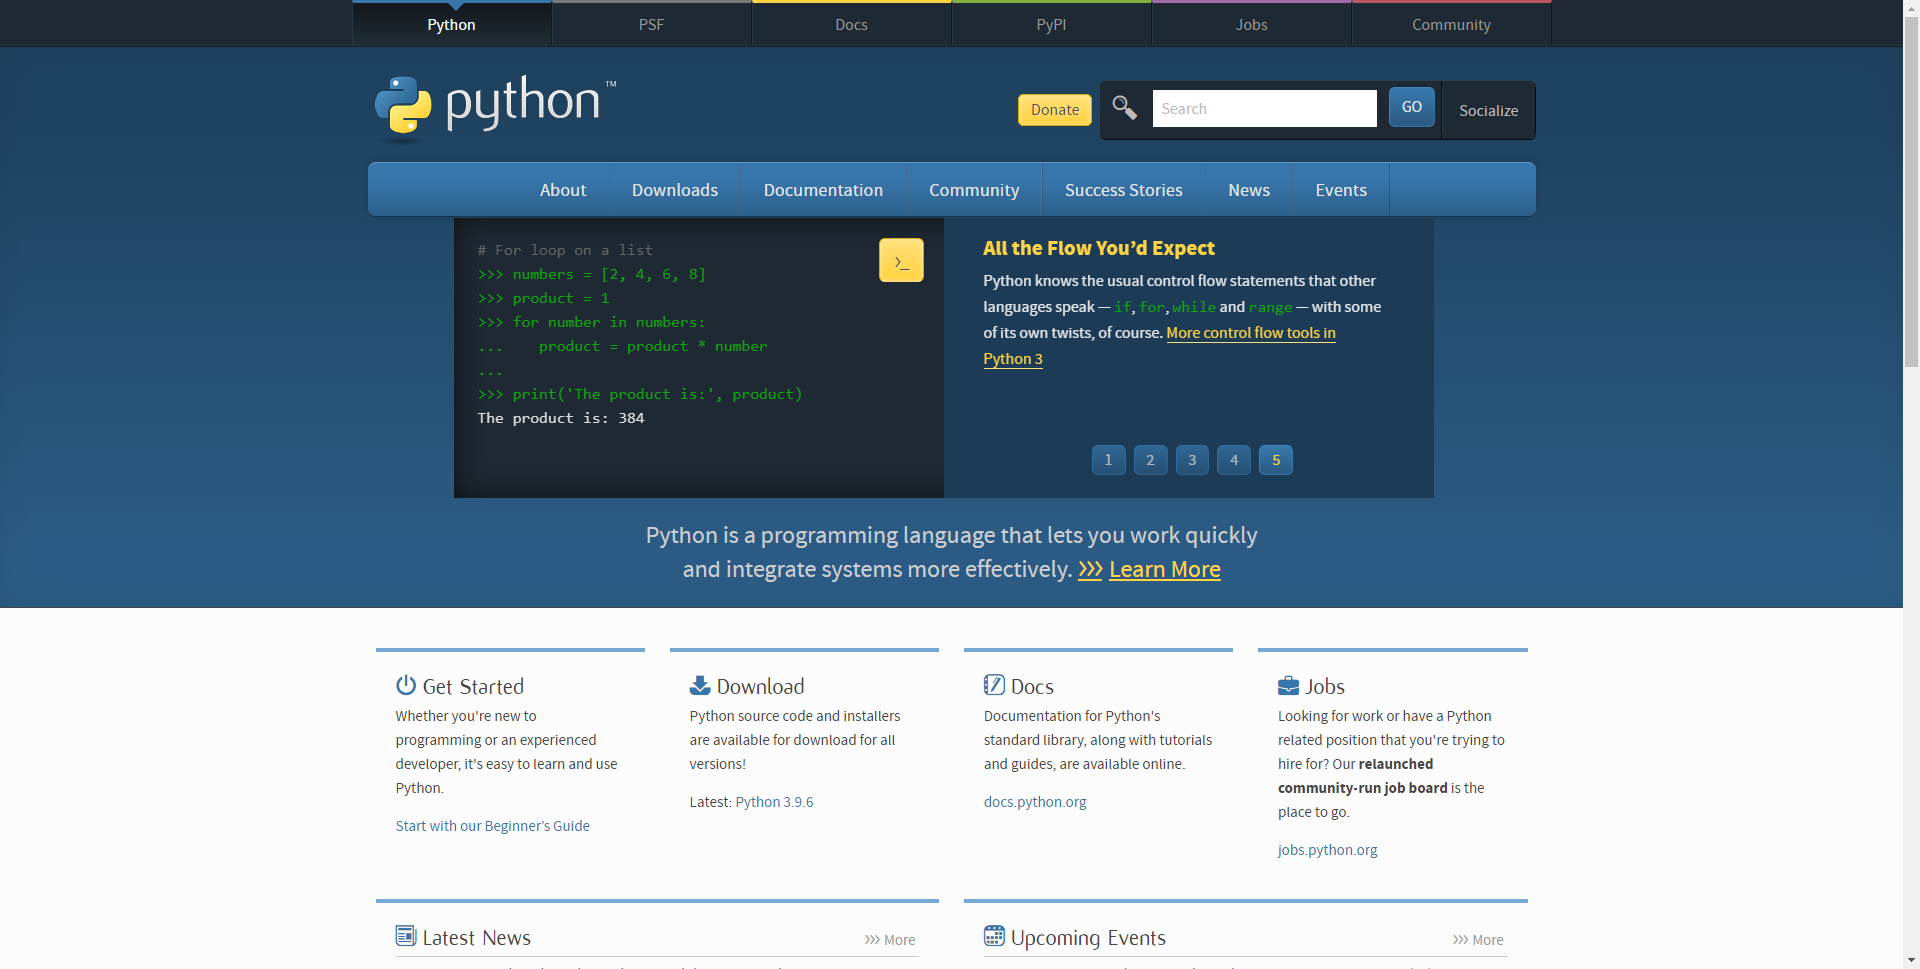Open the Downloads menu
The image size is (1920, 969).
pyautogui.click(x=675, y=190)
